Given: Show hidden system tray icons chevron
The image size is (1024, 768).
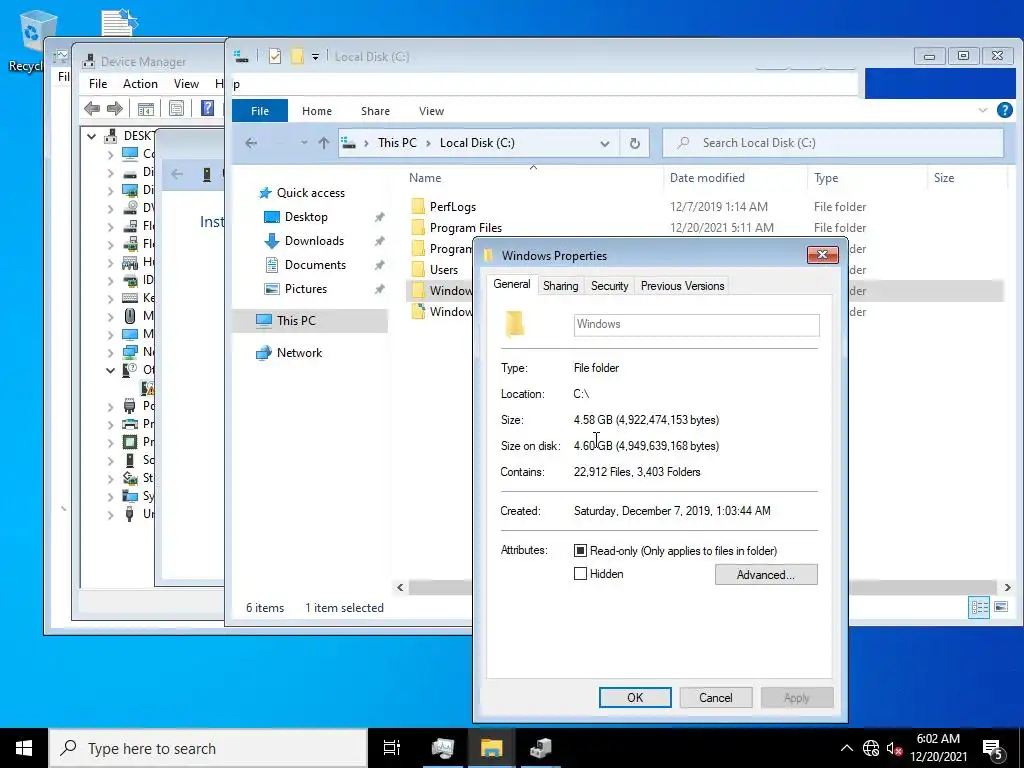Looking at the screenshot, I should [847, 748].
